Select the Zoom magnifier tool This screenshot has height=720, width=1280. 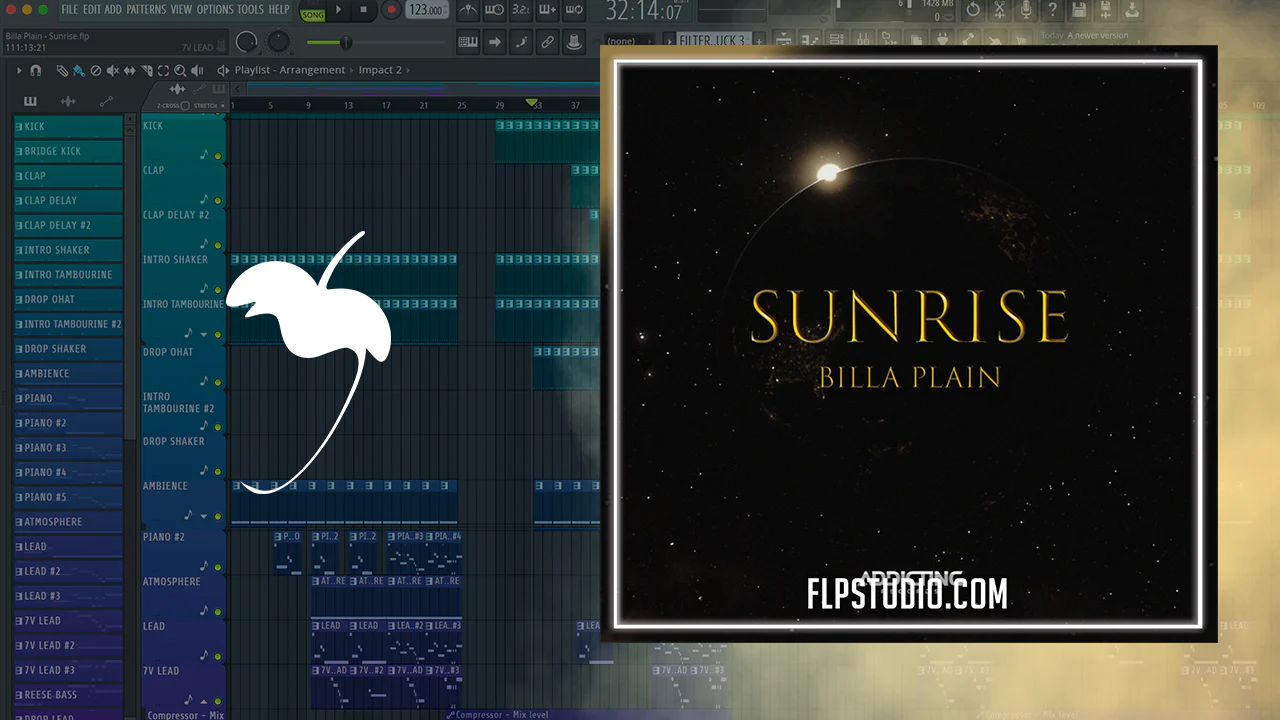click(180, 71)
